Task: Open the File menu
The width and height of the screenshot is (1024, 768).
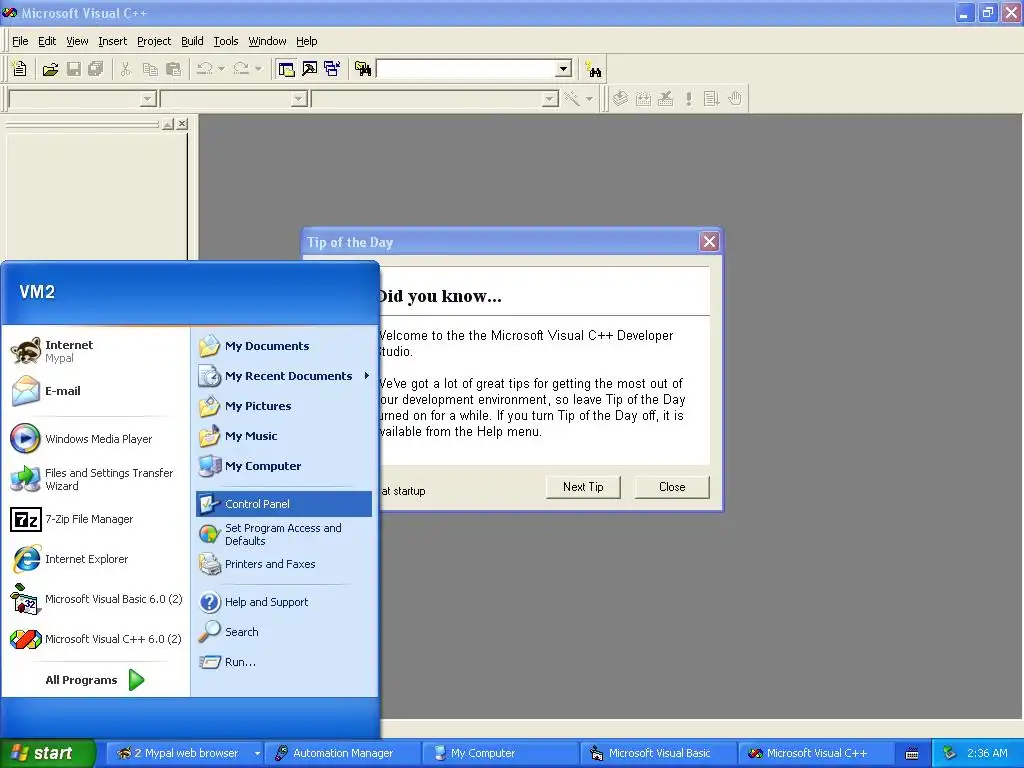Action: click(20, 41)
